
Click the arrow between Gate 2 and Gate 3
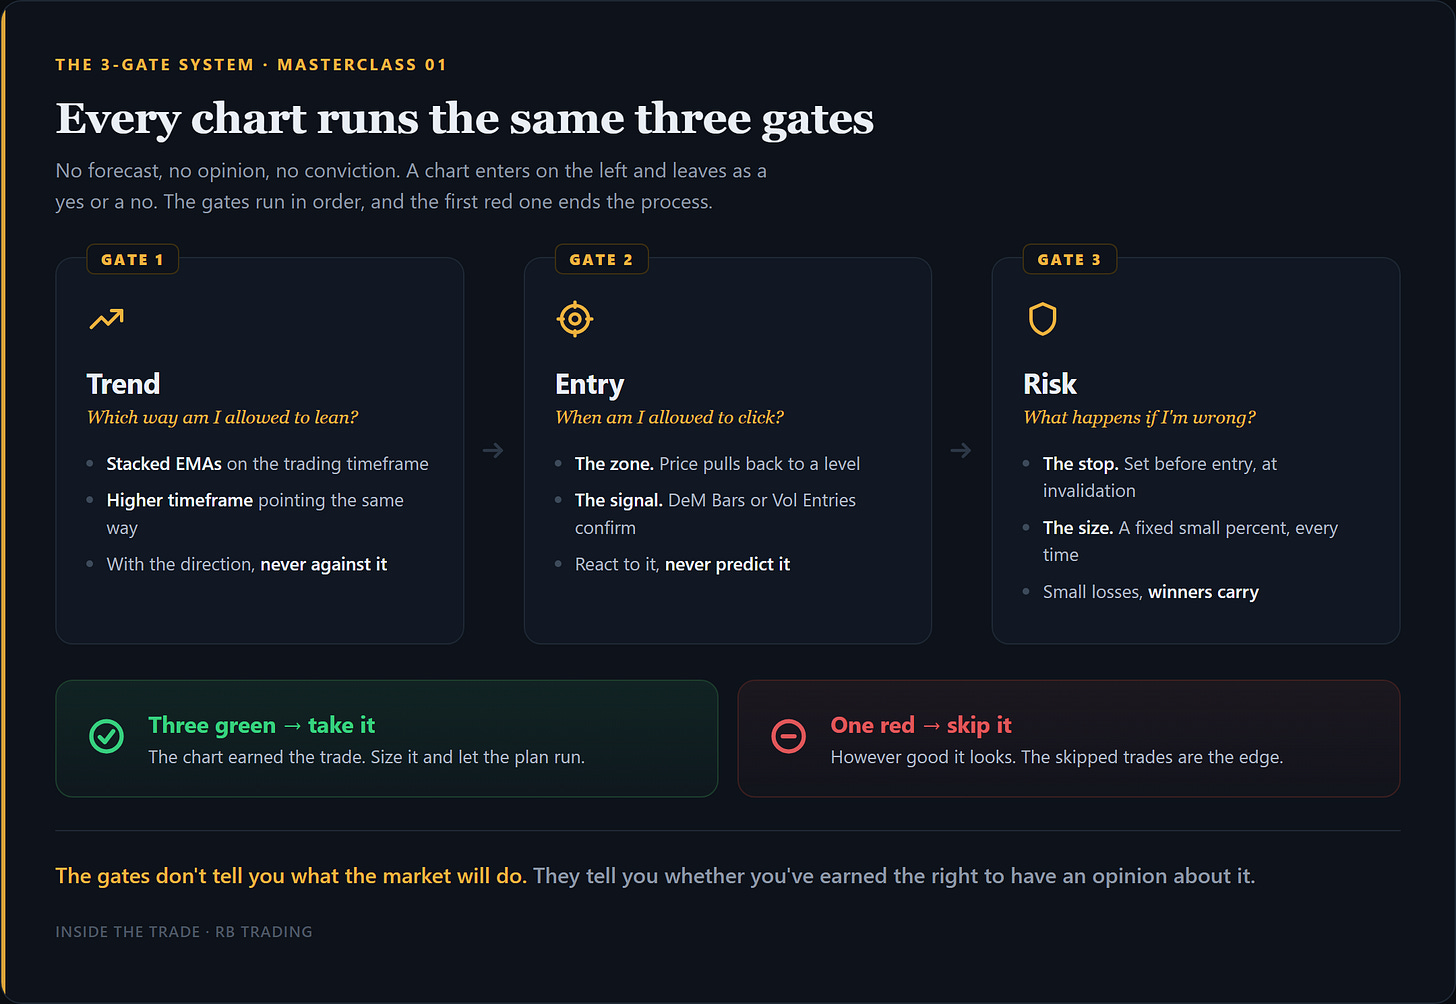pos(961,451)
